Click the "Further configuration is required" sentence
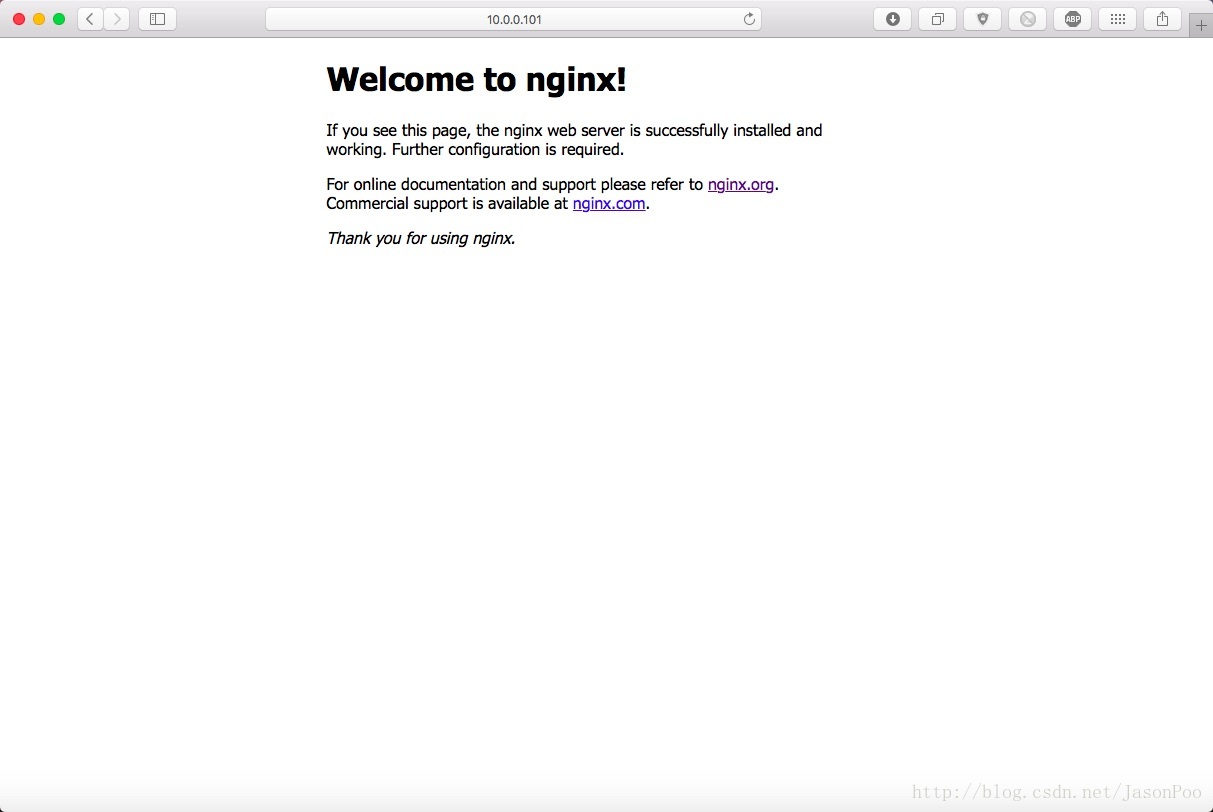This screenshot has height=812, width=1213. [x=508, y=150]
